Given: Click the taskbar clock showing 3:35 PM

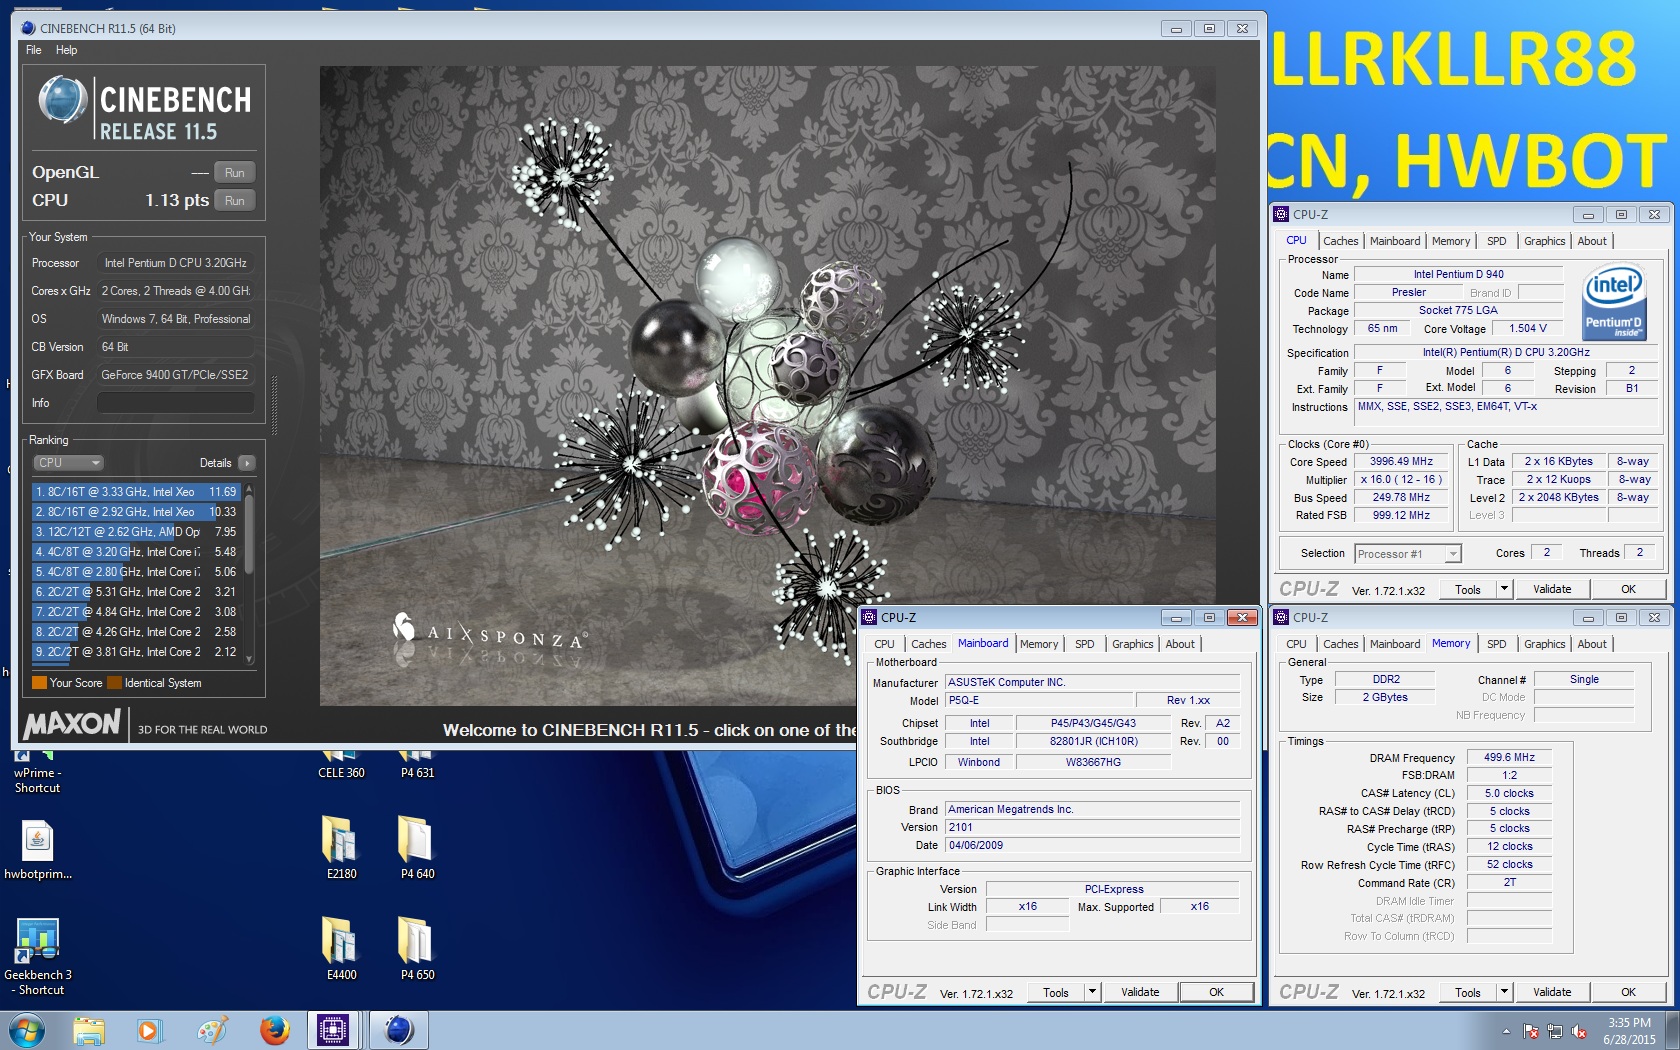Looking at the screenshot, I should (1629, 1031).
